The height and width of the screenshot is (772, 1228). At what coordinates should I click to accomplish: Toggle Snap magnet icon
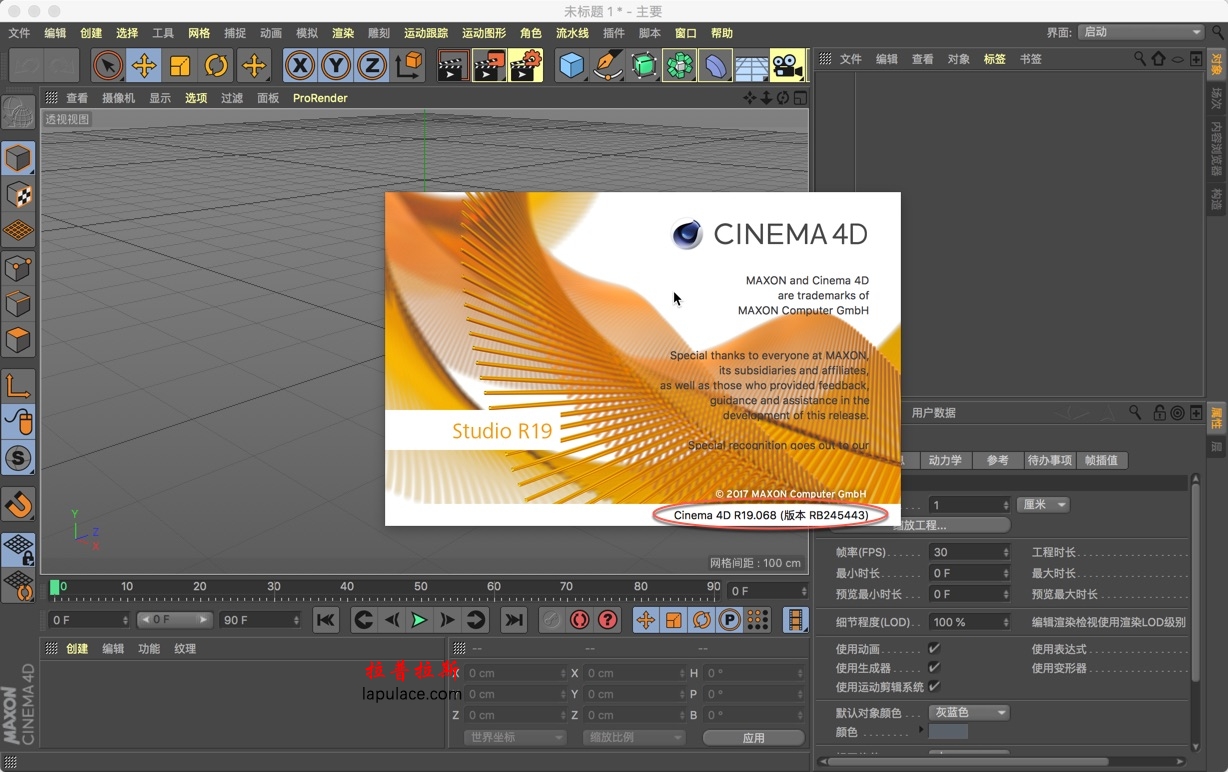18,503
